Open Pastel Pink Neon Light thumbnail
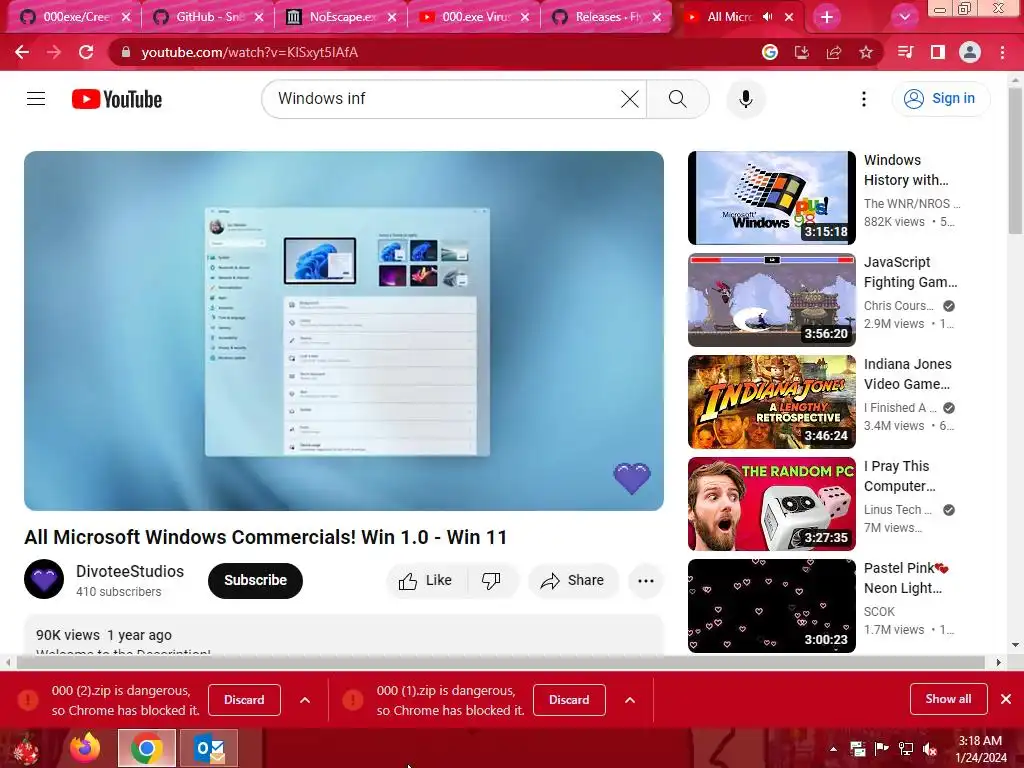 click(x=771, y=605)
